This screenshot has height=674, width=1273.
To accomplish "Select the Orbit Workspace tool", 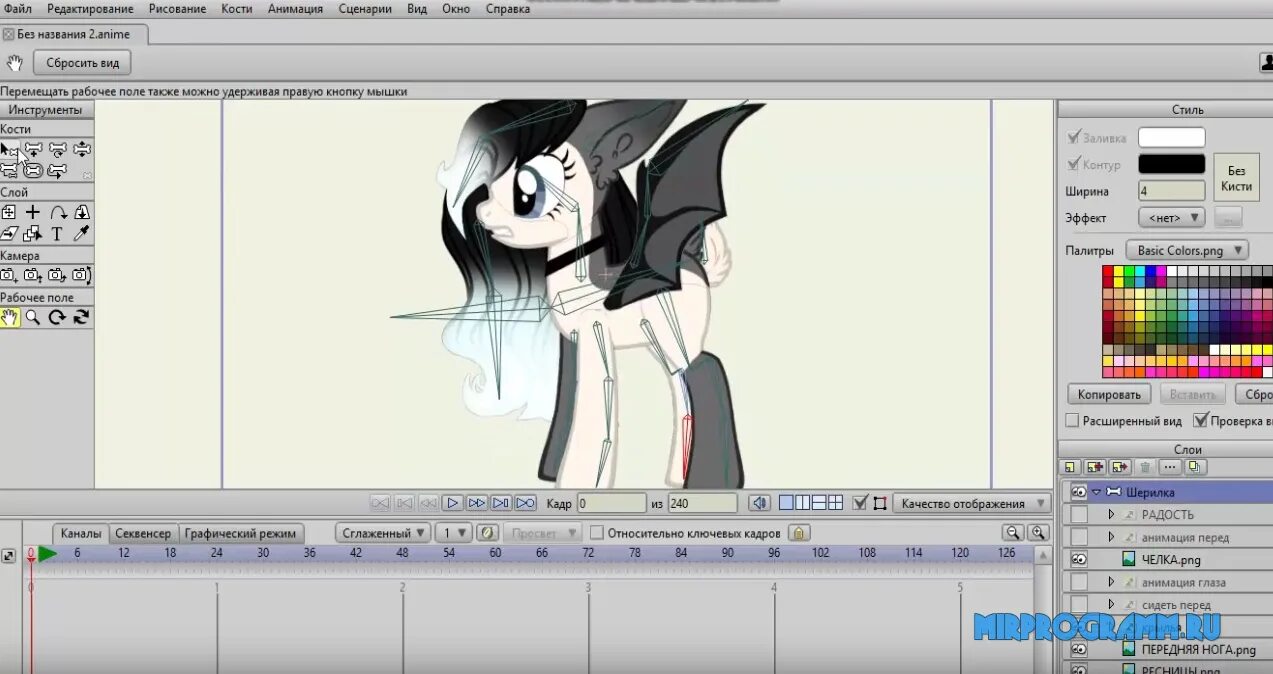I will coord(82,317).
